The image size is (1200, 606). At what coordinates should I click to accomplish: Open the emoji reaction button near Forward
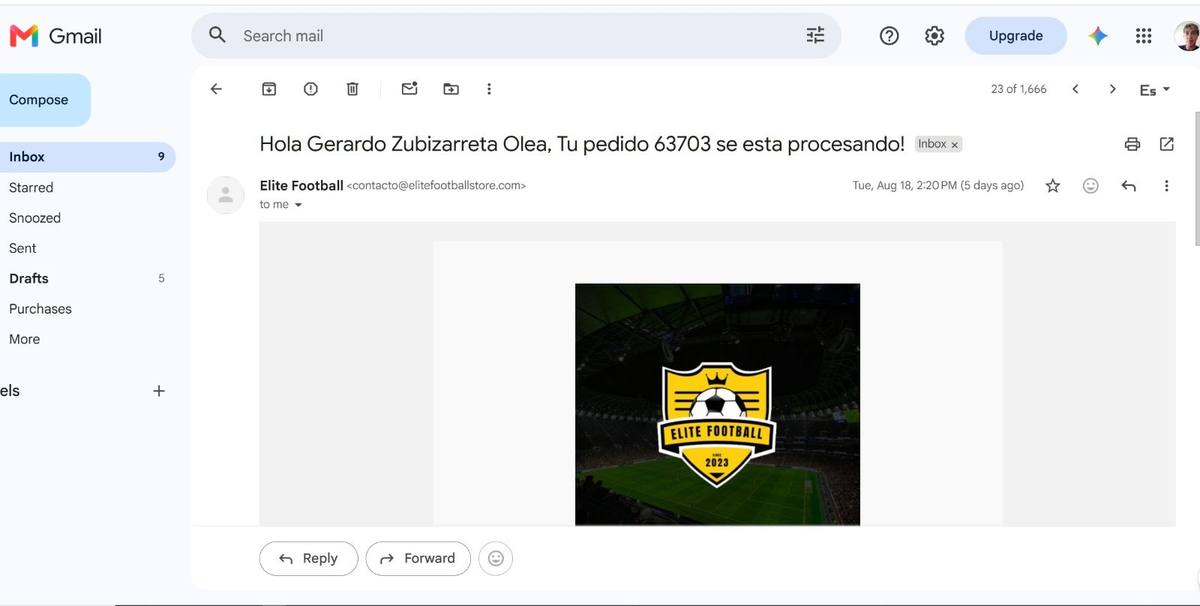496,559
